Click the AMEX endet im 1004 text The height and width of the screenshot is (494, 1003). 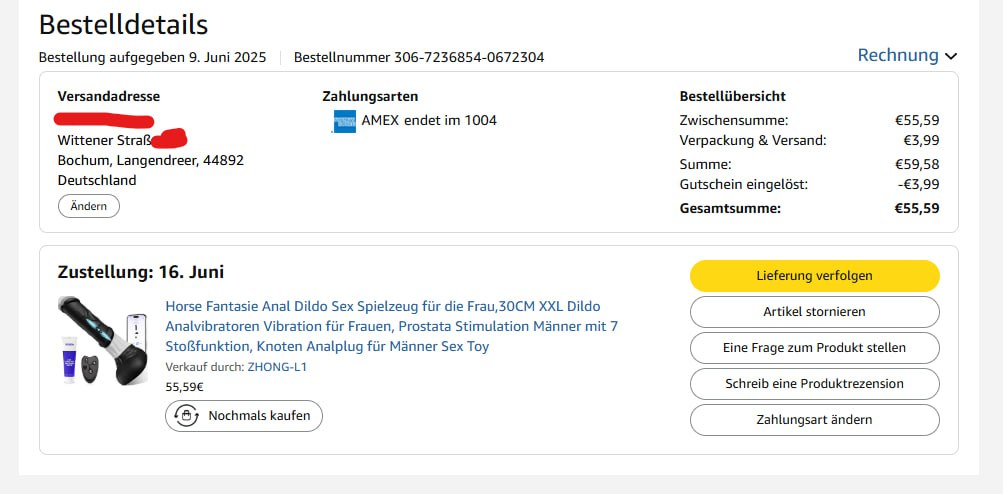(429, 121)
